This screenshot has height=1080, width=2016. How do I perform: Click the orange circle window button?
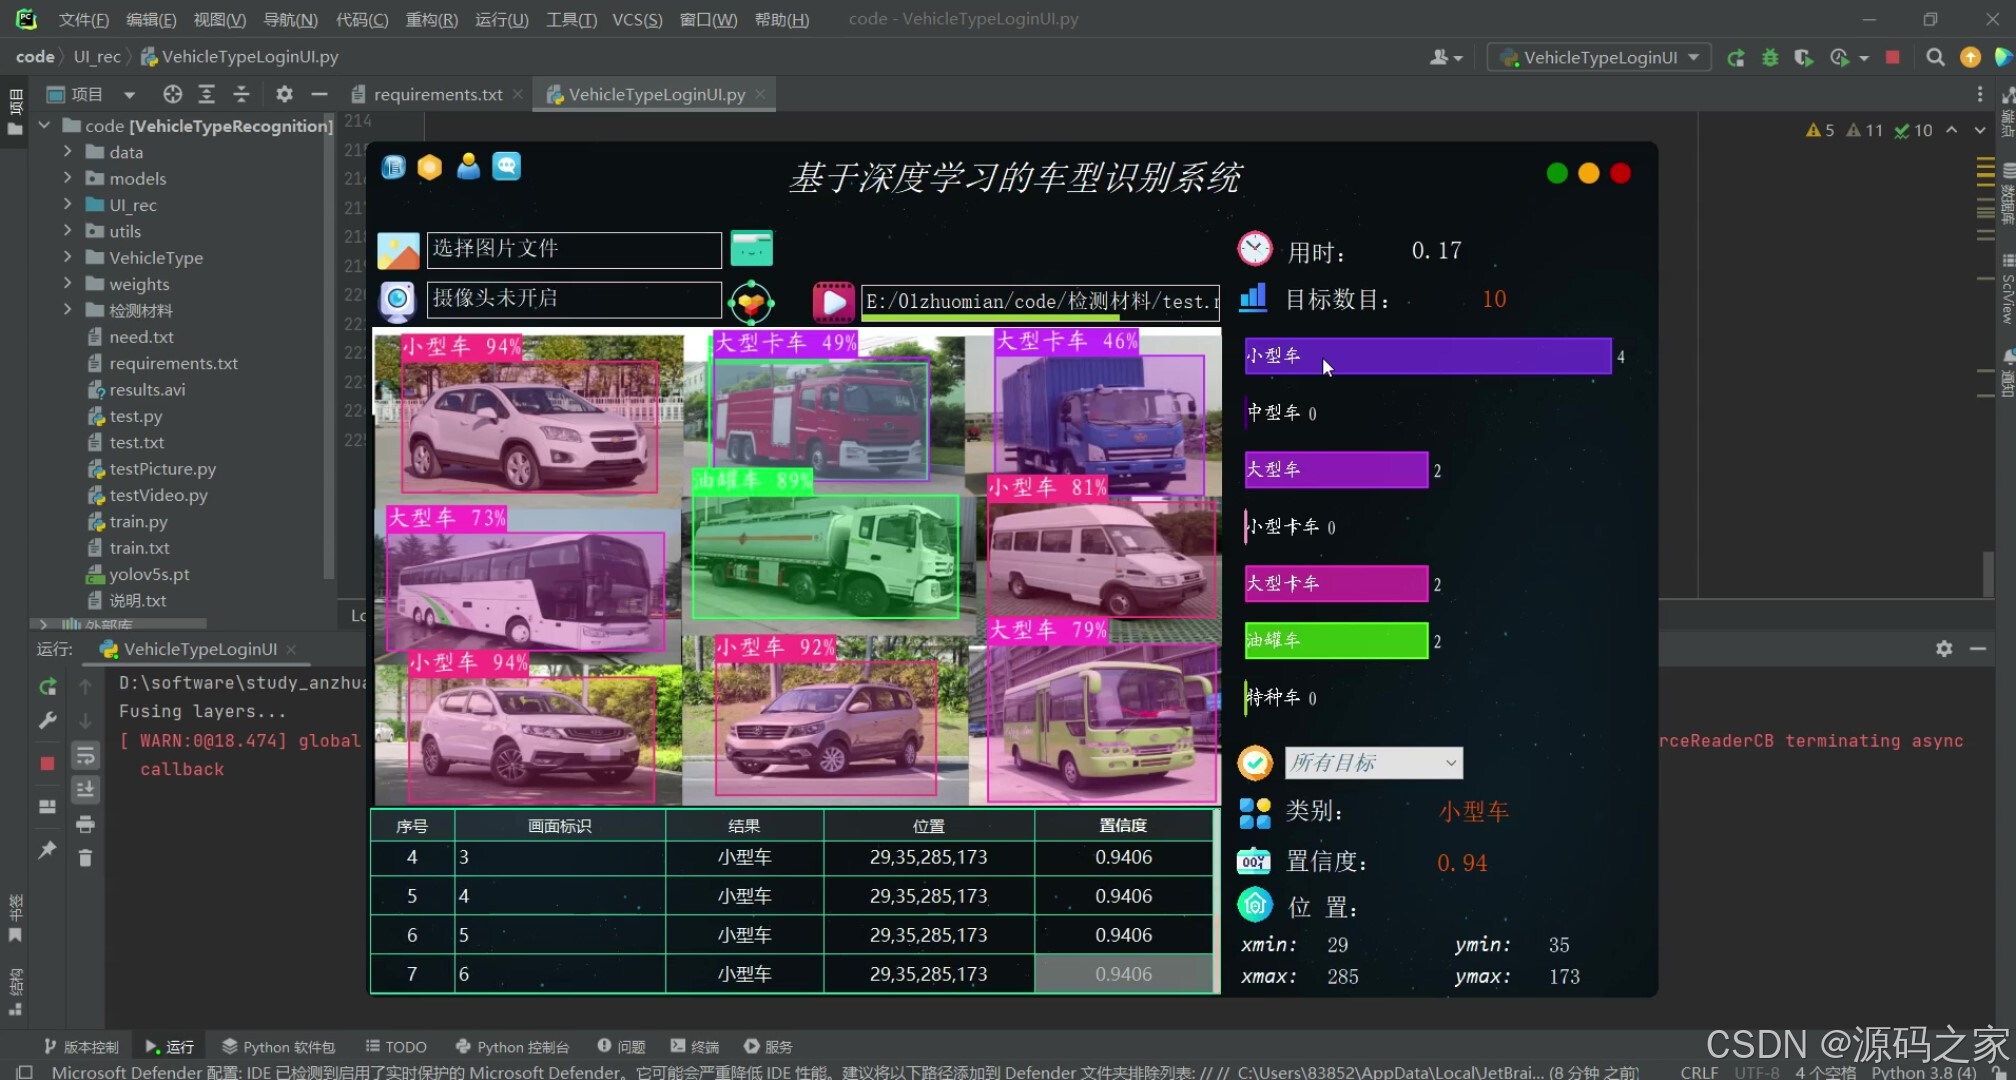[1589, 173]
